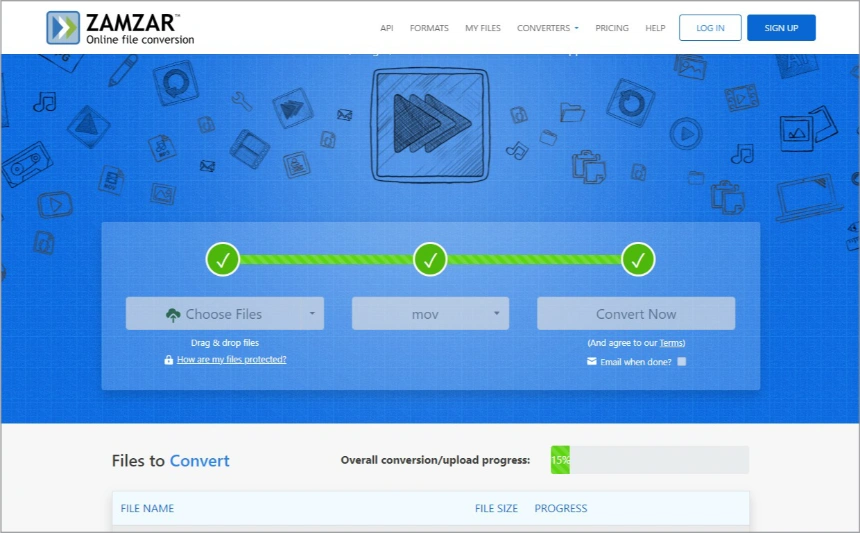Open the Terms link
Image resolution: width=860 pixels, height=533 pixels.
(671, 343)
